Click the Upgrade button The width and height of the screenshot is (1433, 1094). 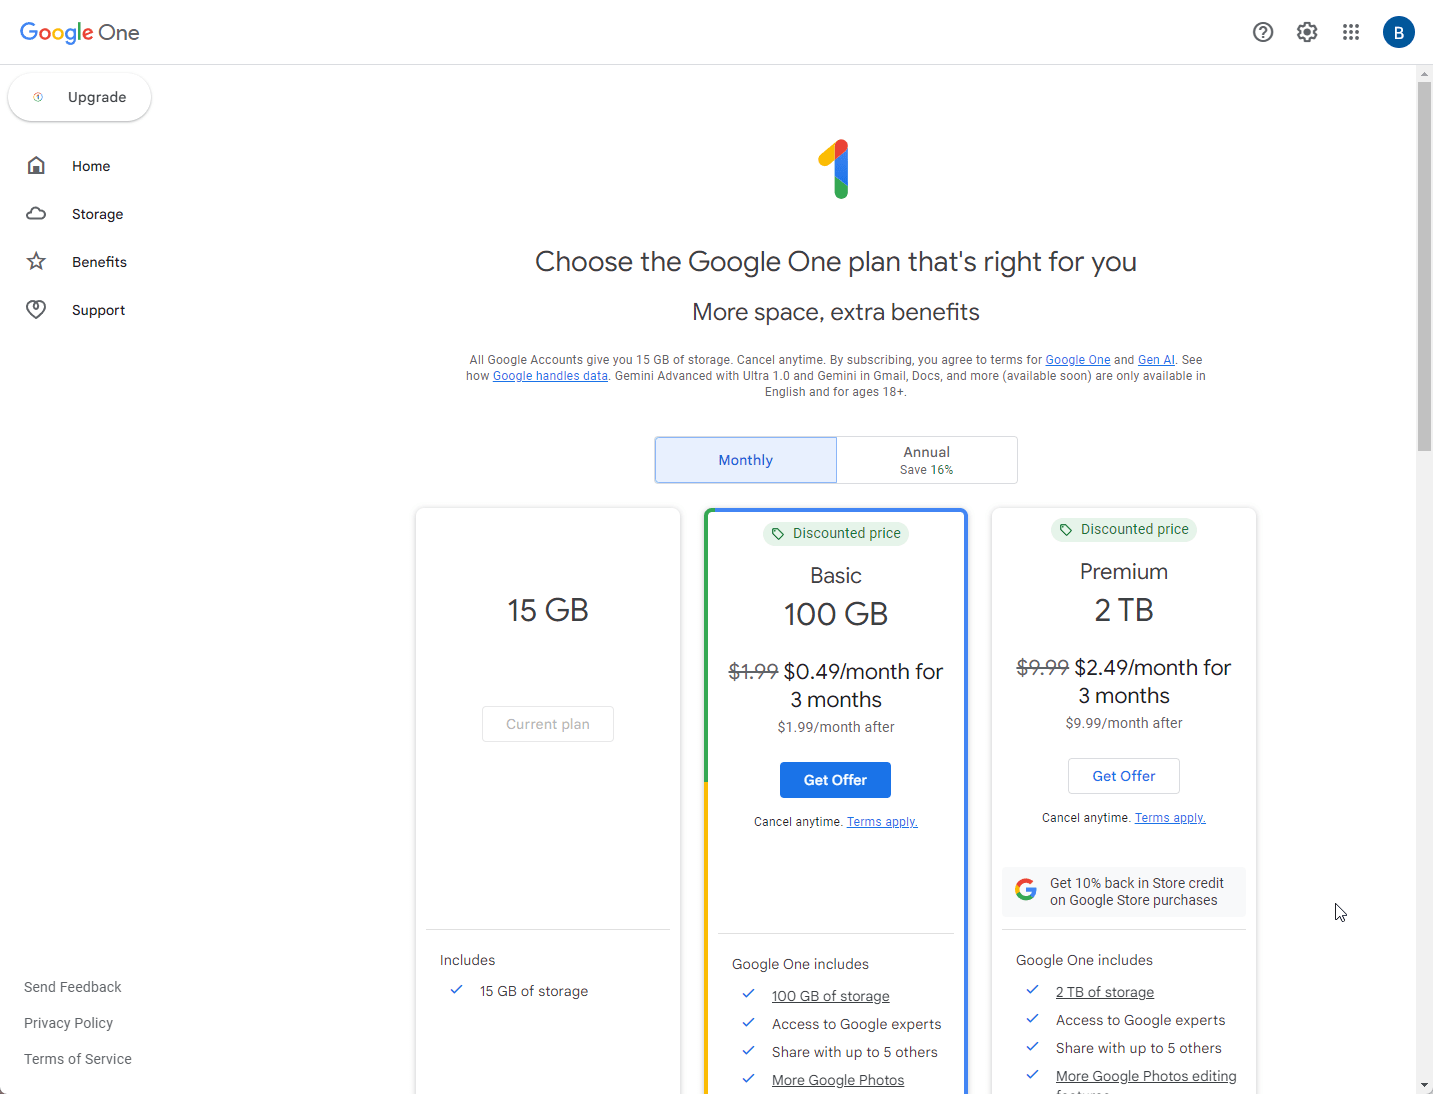[79, 97]
